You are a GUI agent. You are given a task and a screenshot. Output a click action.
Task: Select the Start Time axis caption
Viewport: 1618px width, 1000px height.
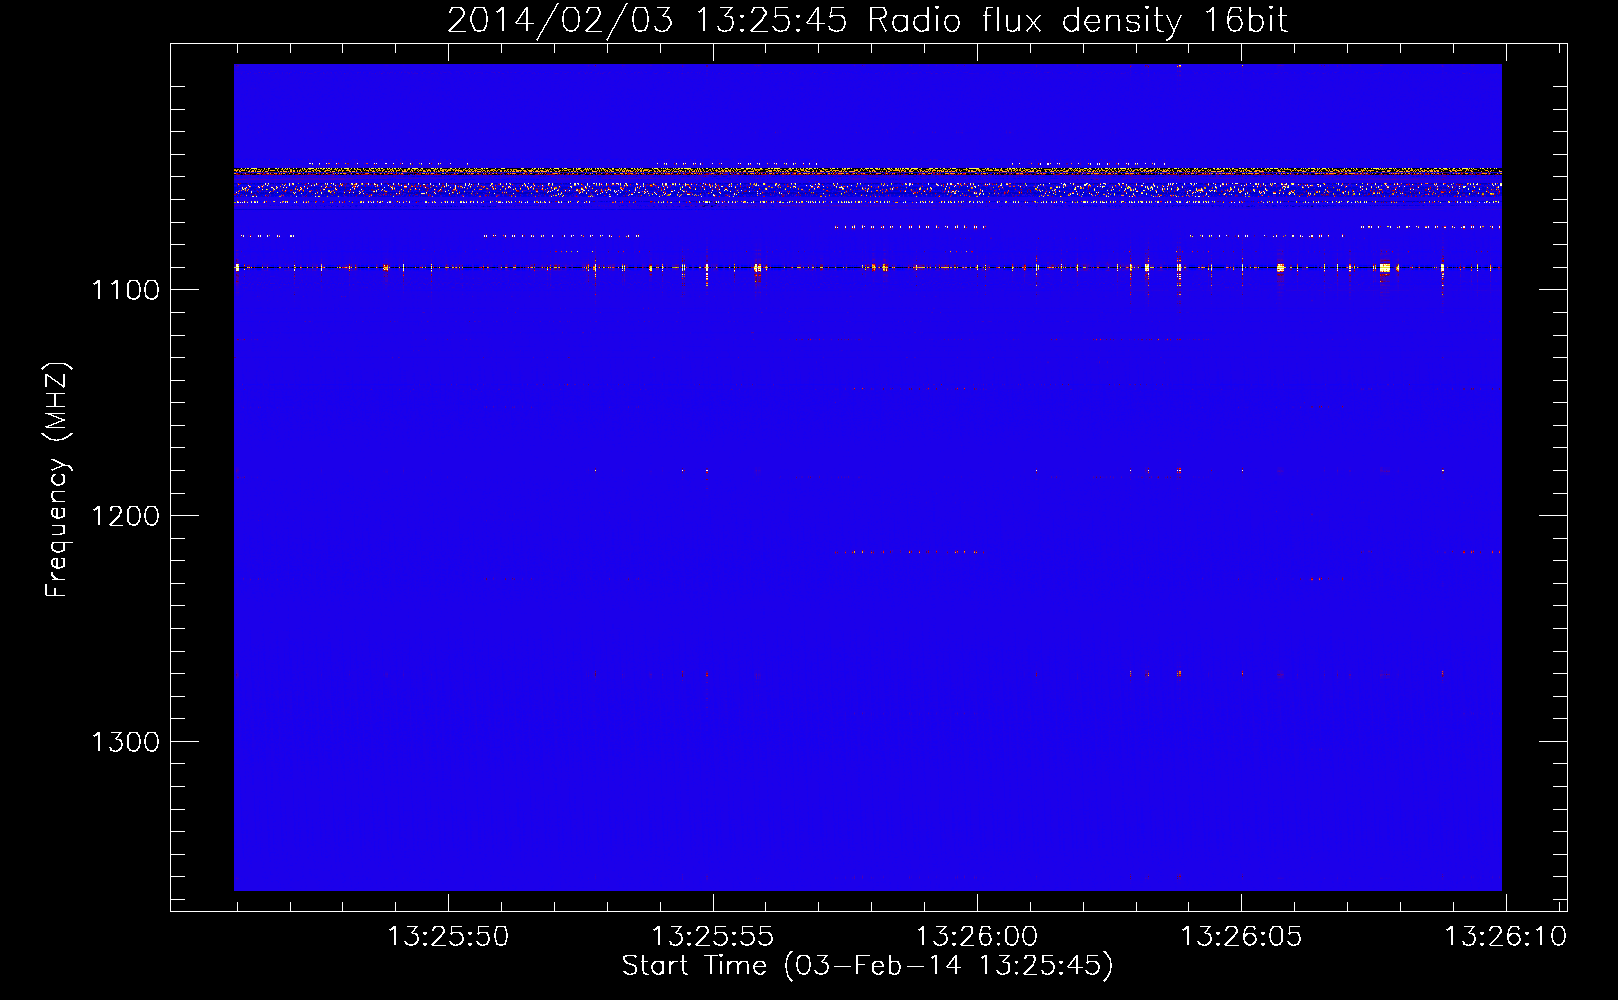(x=867, y=966)
